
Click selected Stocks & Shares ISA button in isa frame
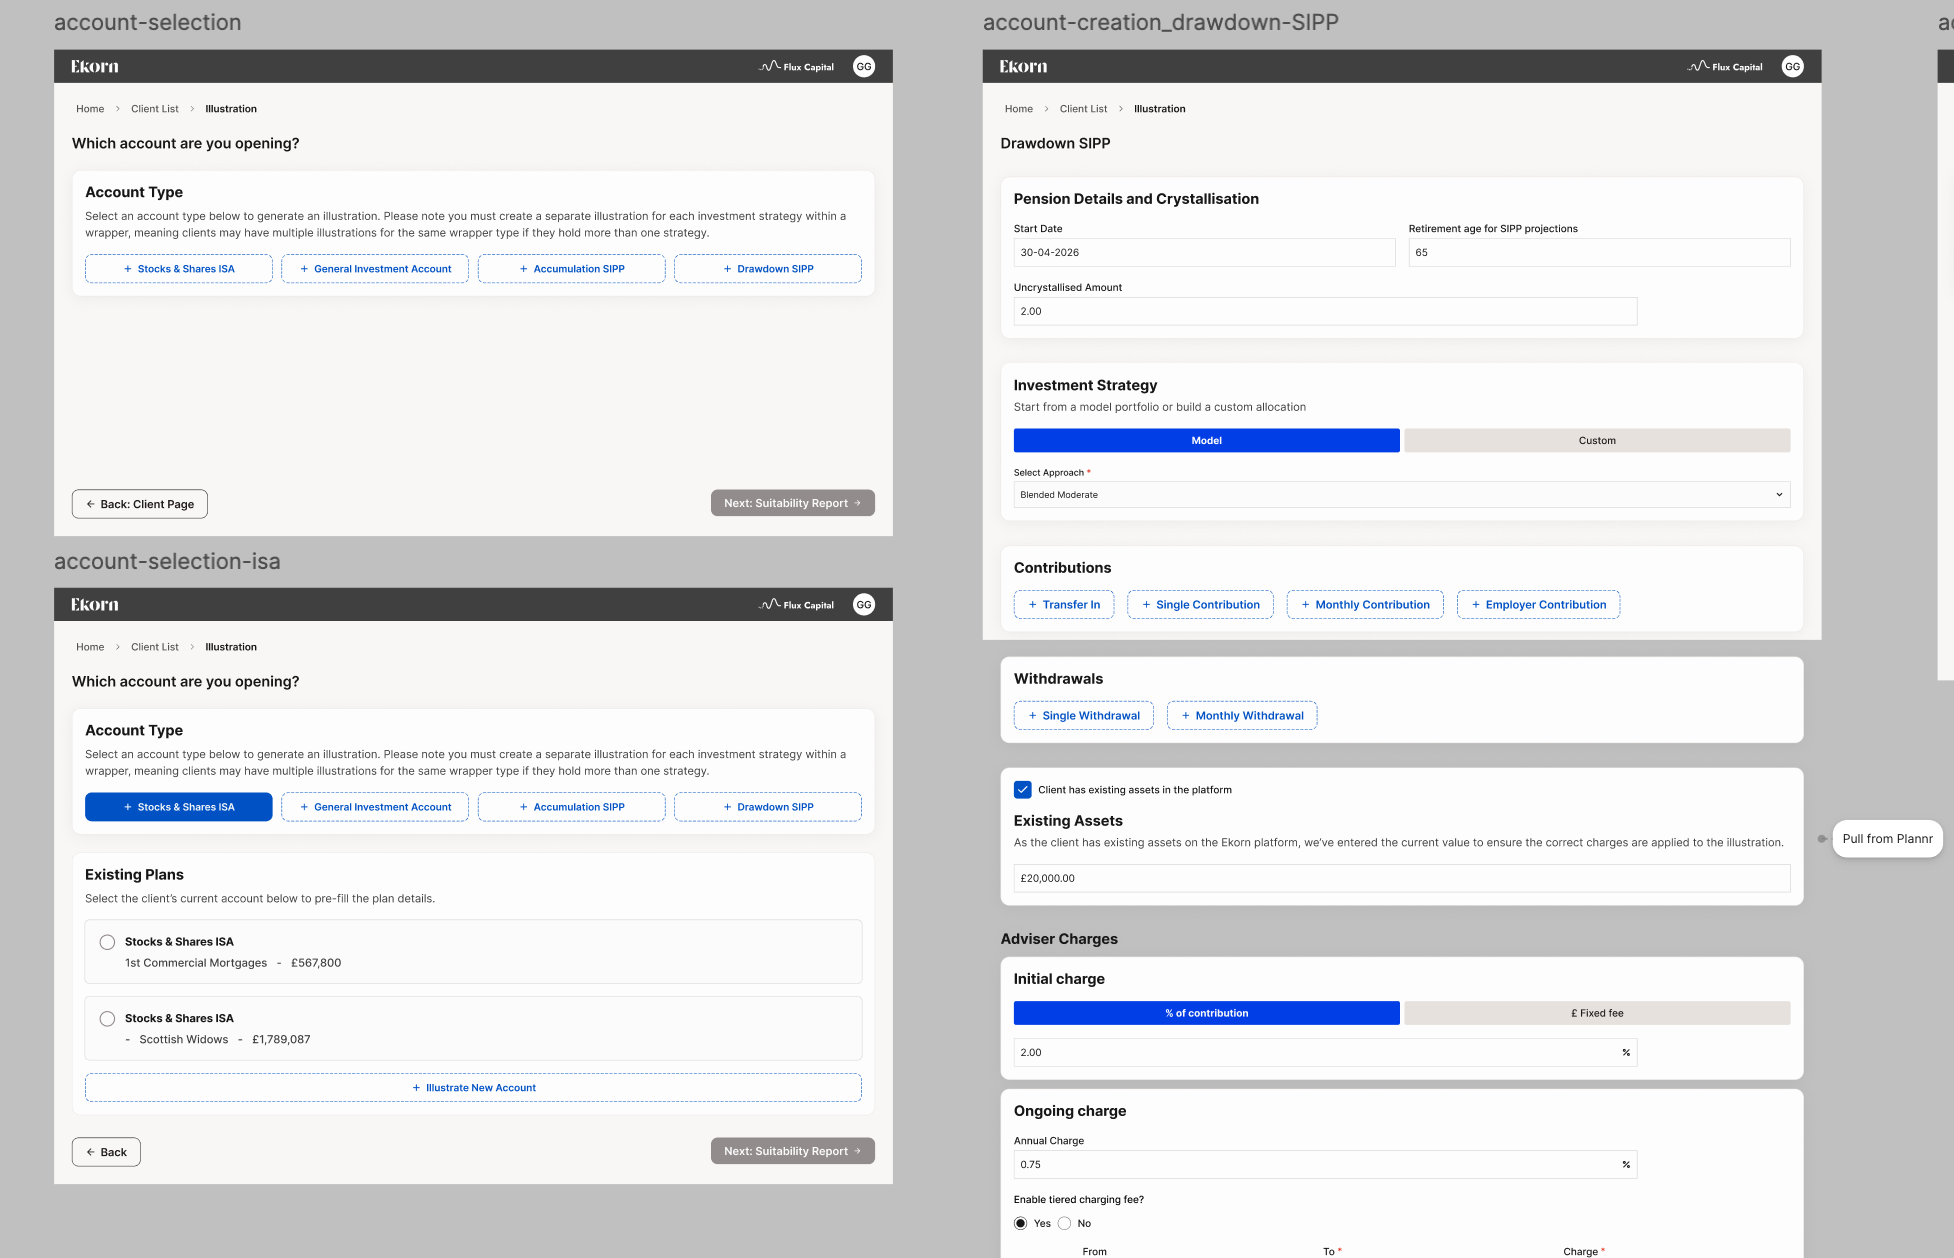pos(179,807)
